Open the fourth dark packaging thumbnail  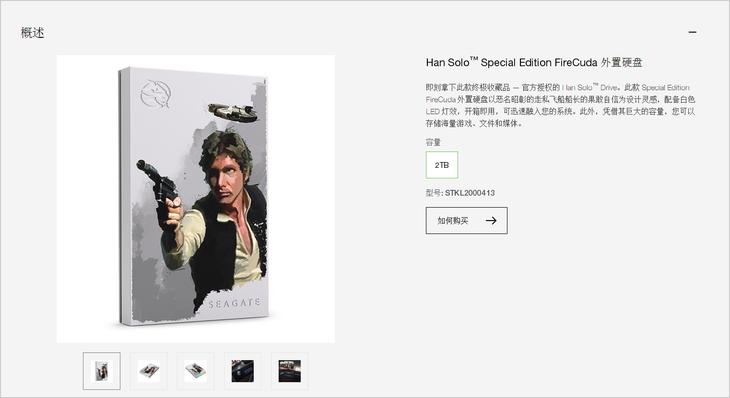[243, 371]
